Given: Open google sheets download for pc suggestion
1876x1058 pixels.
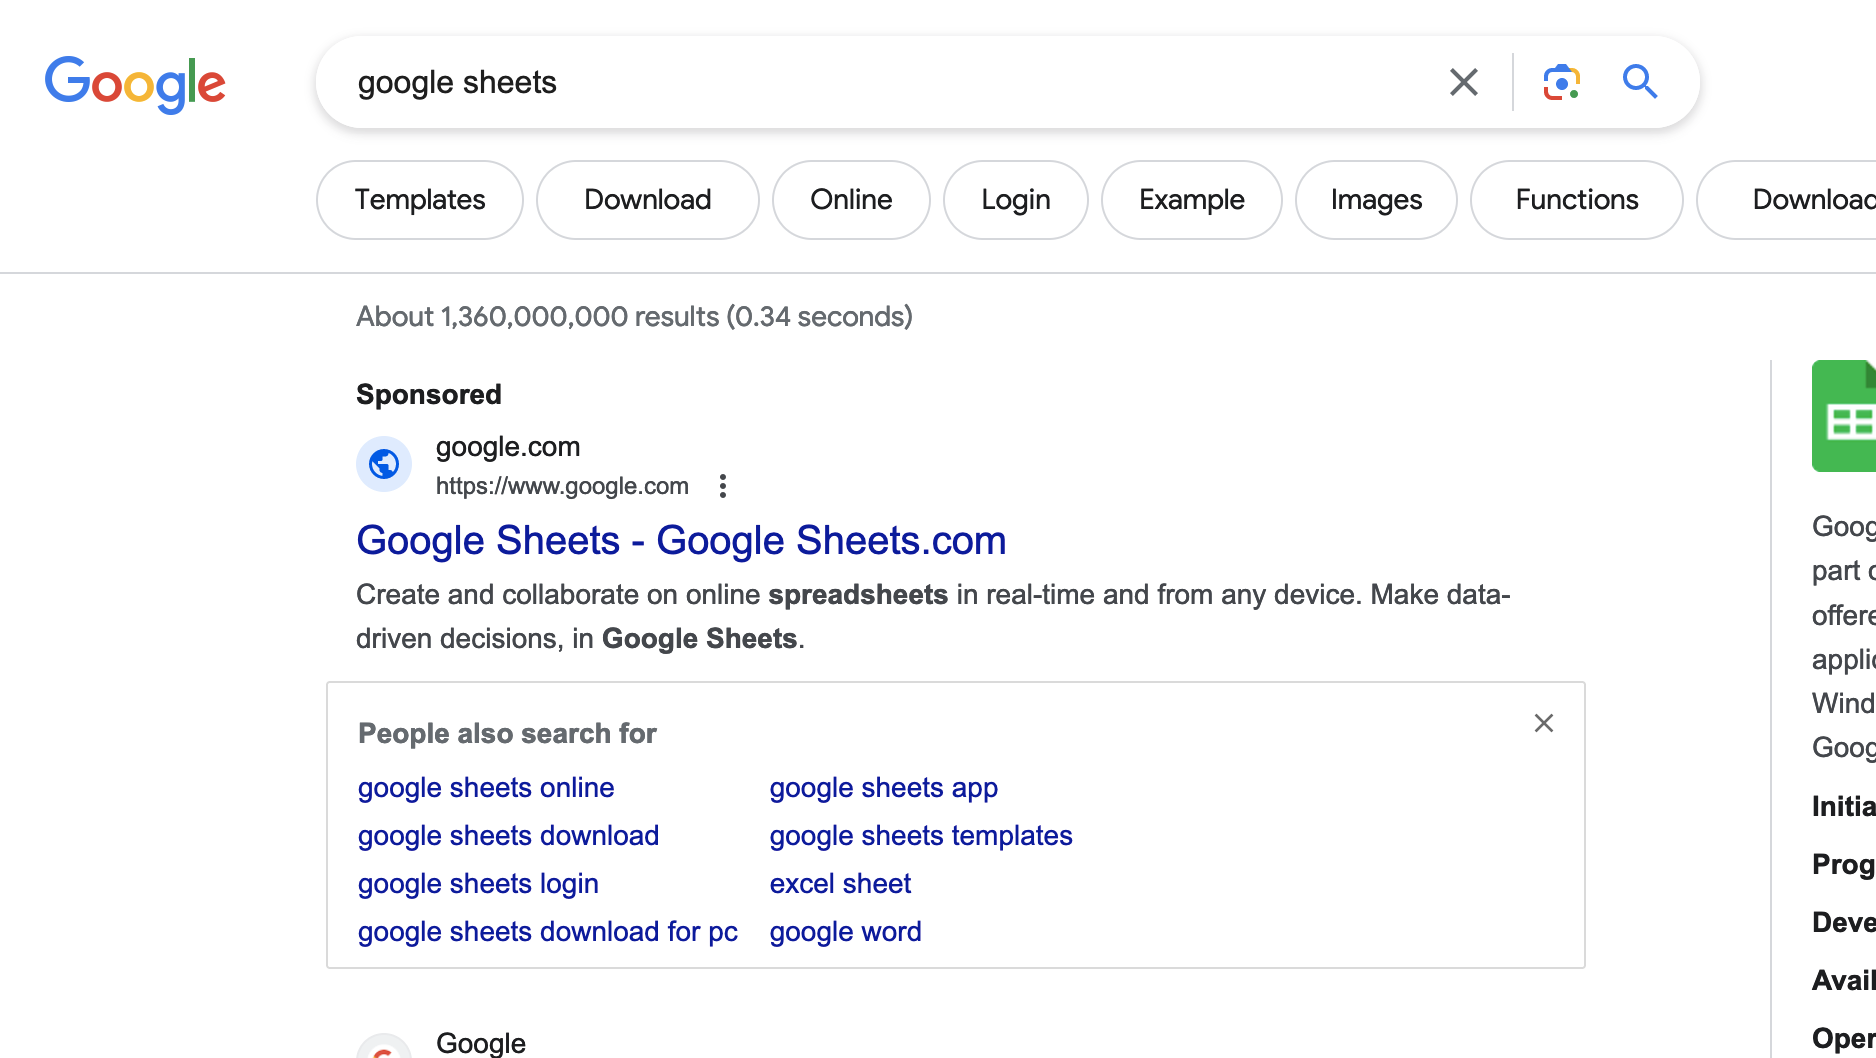Looking at the screenshot, I should click(x=548, y=932).
